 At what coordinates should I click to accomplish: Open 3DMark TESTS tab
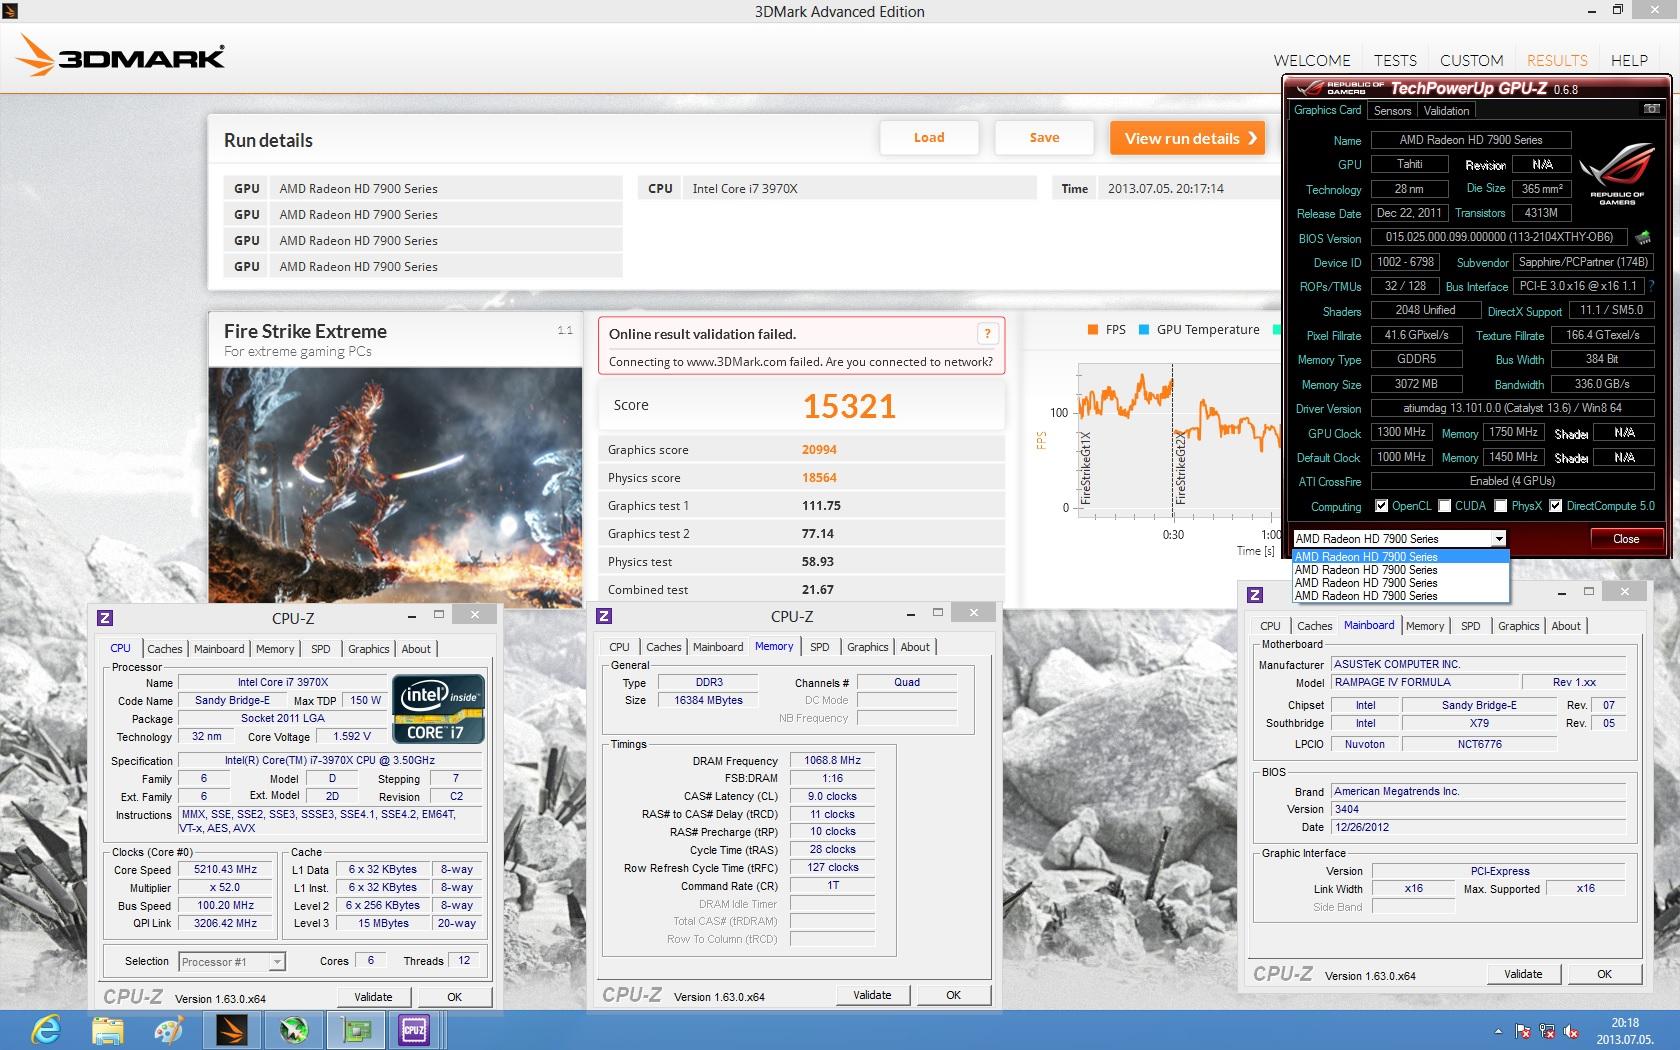click(x=1395, y=61)
